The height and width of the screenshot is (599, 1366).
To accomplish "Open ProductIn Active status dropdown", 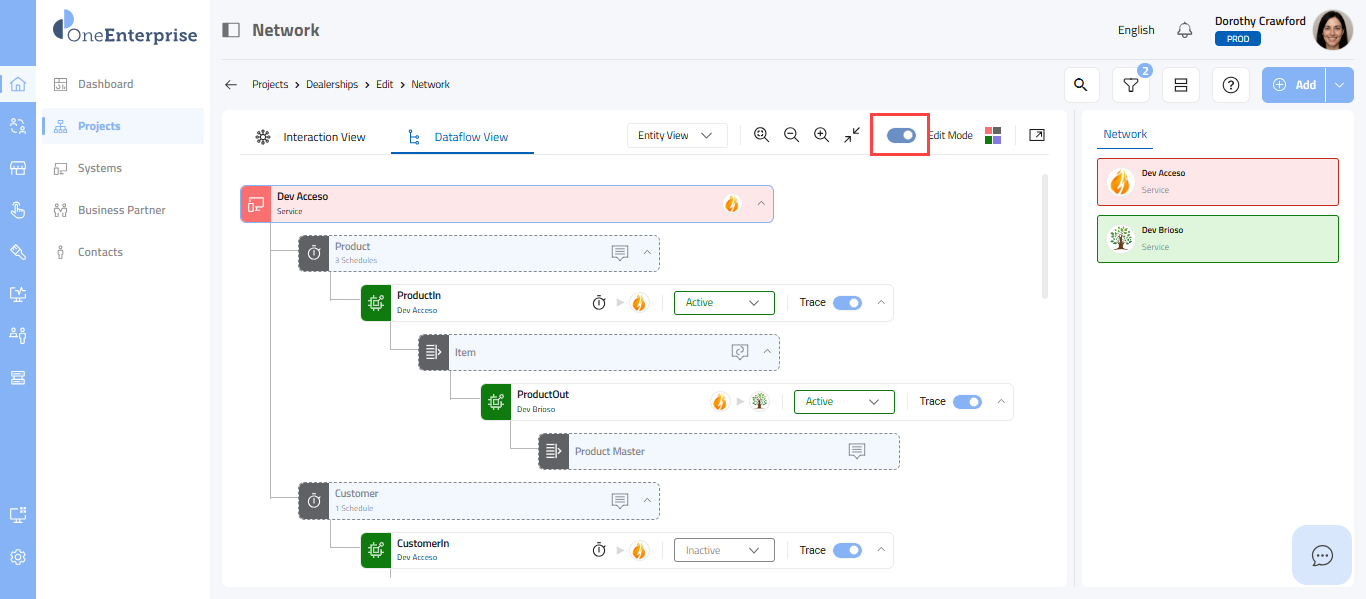I will pos(724,302).
